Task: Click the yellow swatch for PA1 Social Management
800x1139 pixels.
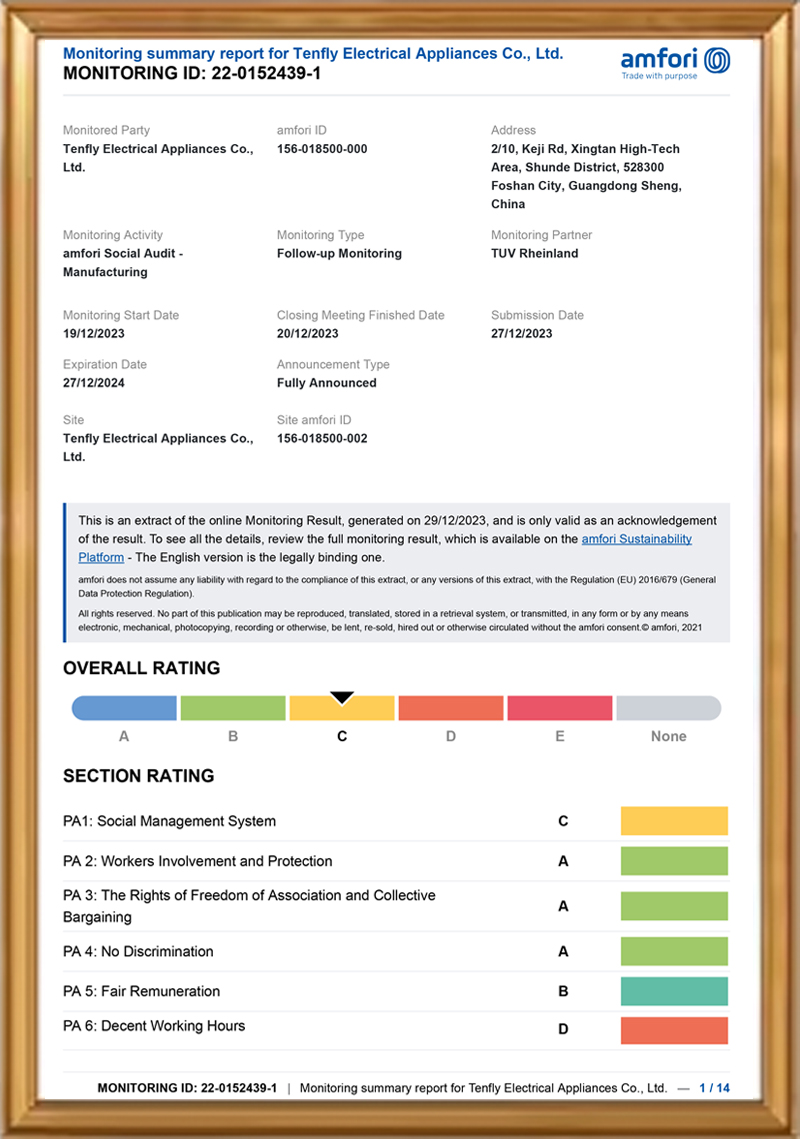Action: pyautogui.click(x=674, y=821)
